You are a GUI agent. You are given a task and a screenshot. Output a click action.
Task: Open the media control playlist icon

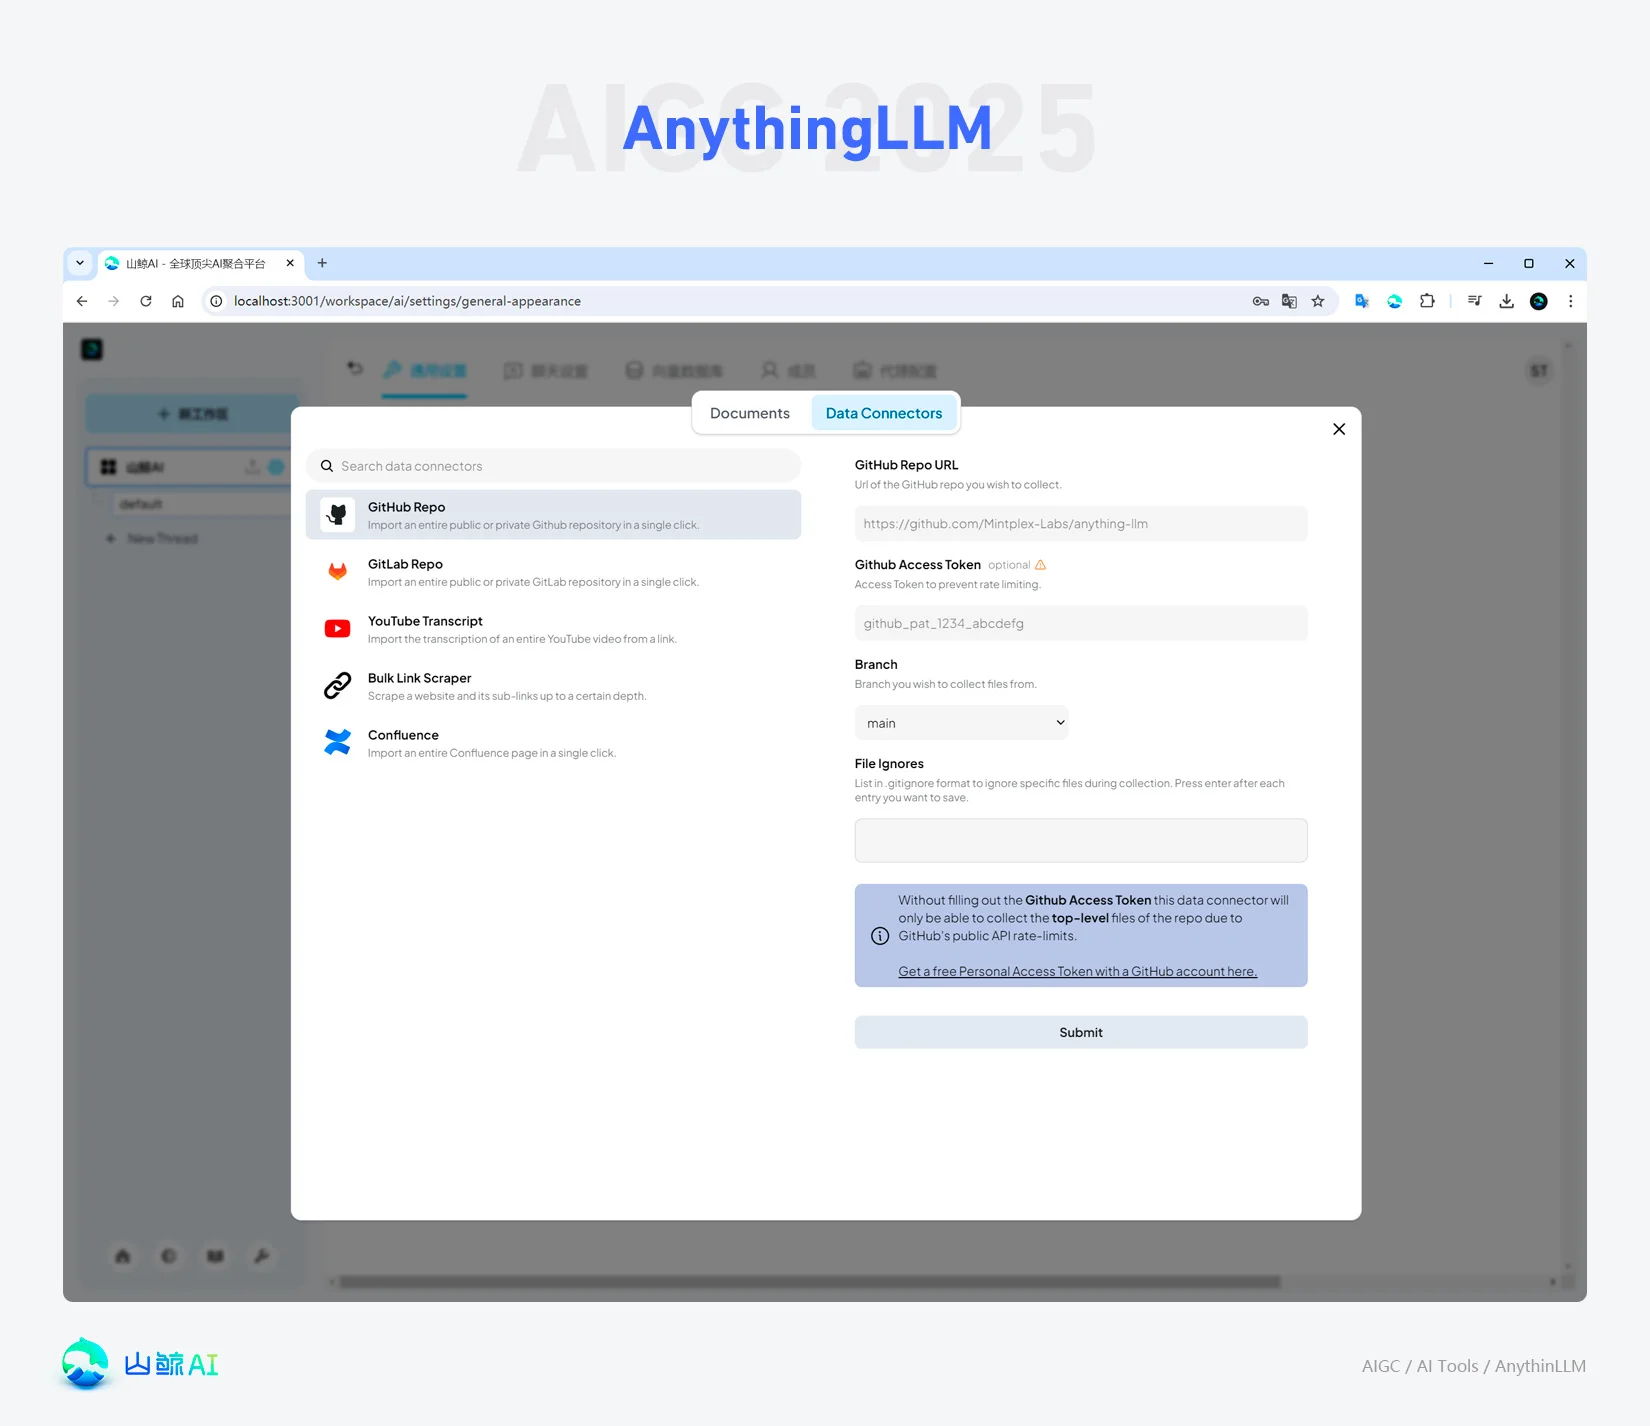pos(1475,301)
